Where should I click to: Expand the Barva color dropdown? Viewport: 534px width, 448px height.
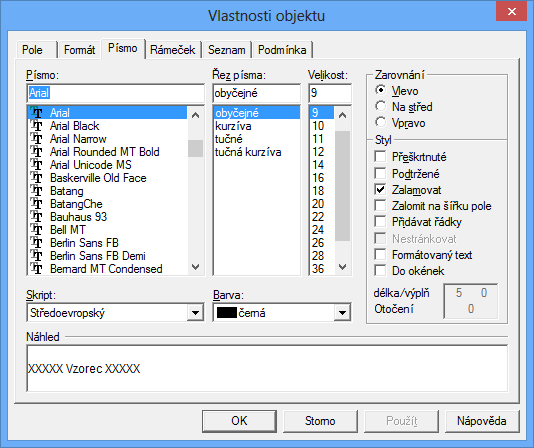tap(342, 313)
